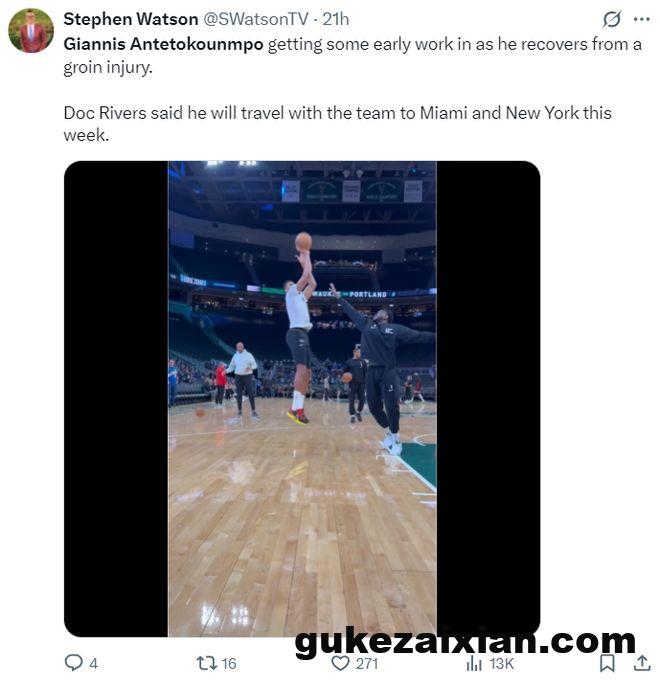Repost the tweet using the retweet icon
This screenshot has height=685, width=660.
(206, 662)
